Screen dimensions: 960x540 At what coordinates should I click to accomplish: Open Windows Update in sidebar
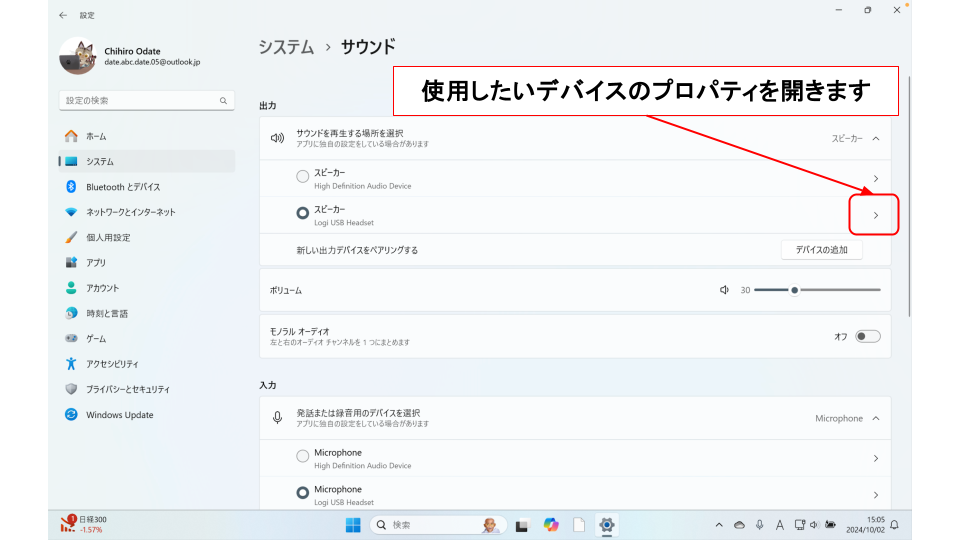119,415
